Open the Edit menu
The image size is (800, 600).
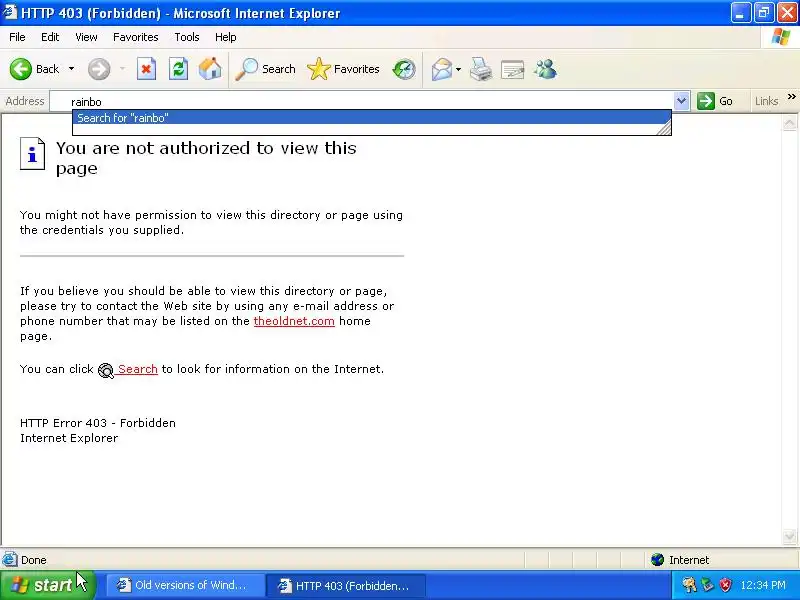click(50, 37)
